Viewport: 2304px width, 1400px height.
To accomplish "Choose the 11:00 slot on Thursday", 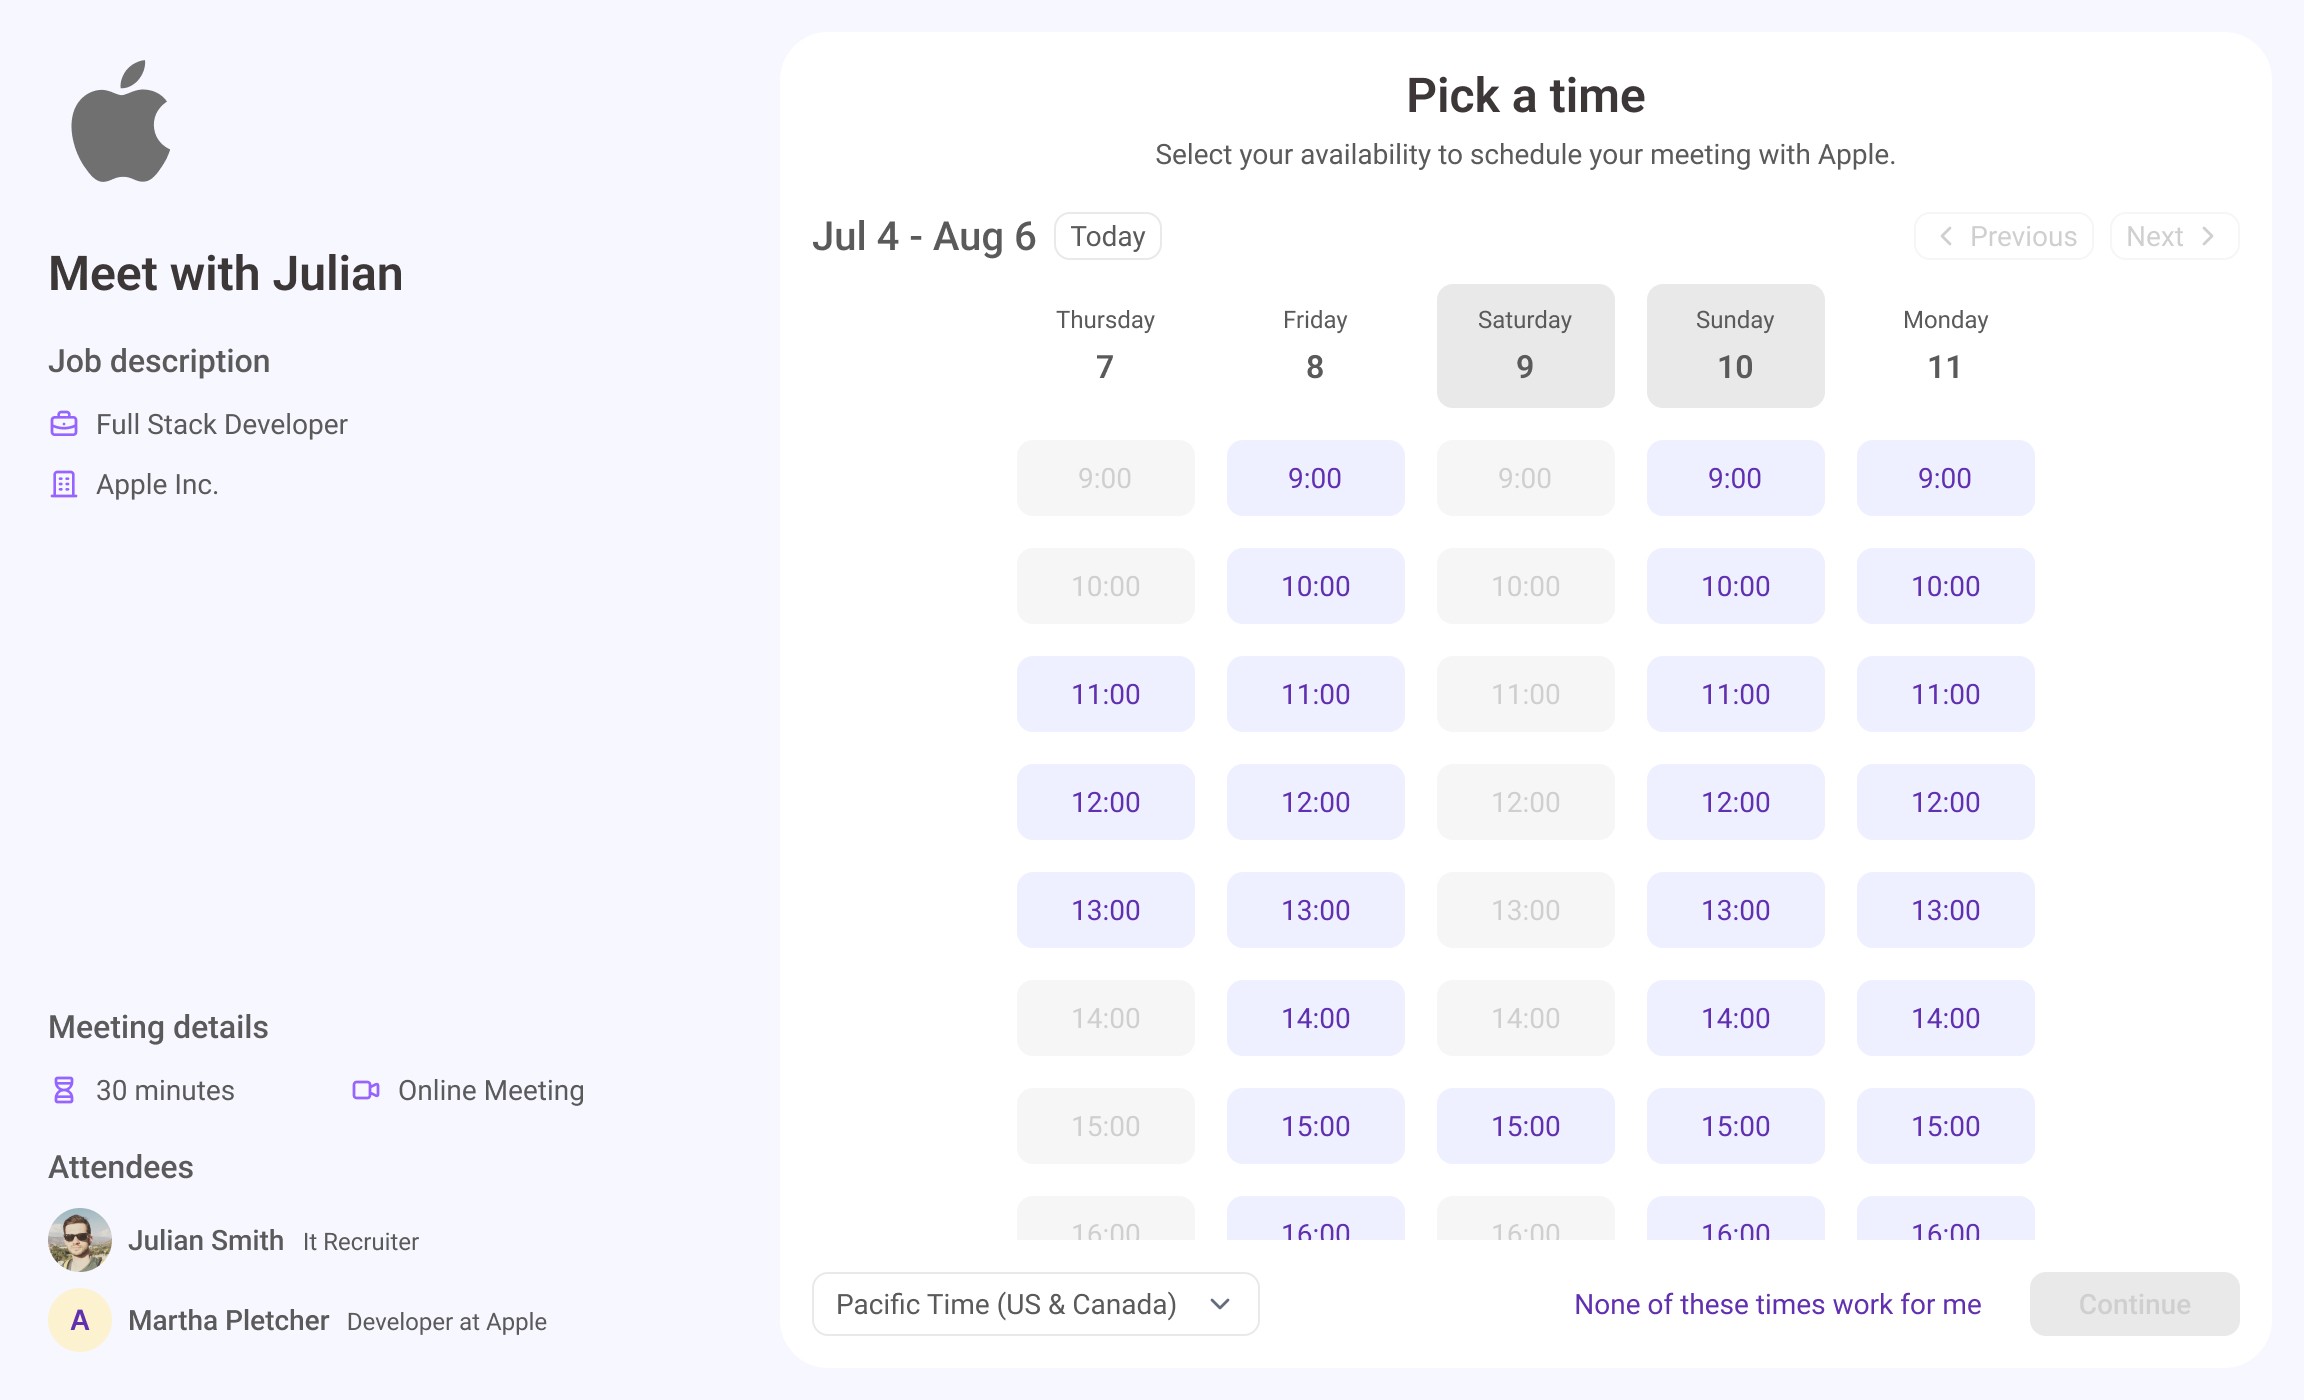I will 1105,694.
